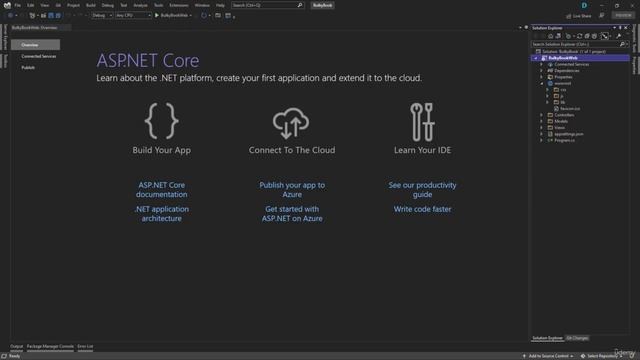Click Select Repository in status bar
640x360 pixels.
point(601,356)
